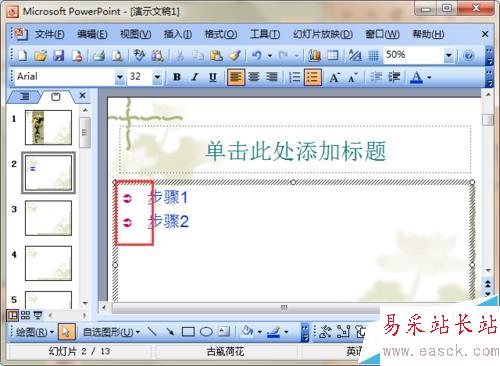Select the Rectangle drawing tool
Image resolution: width=500 pixels, height=366 pixels.
click(188, 331)
